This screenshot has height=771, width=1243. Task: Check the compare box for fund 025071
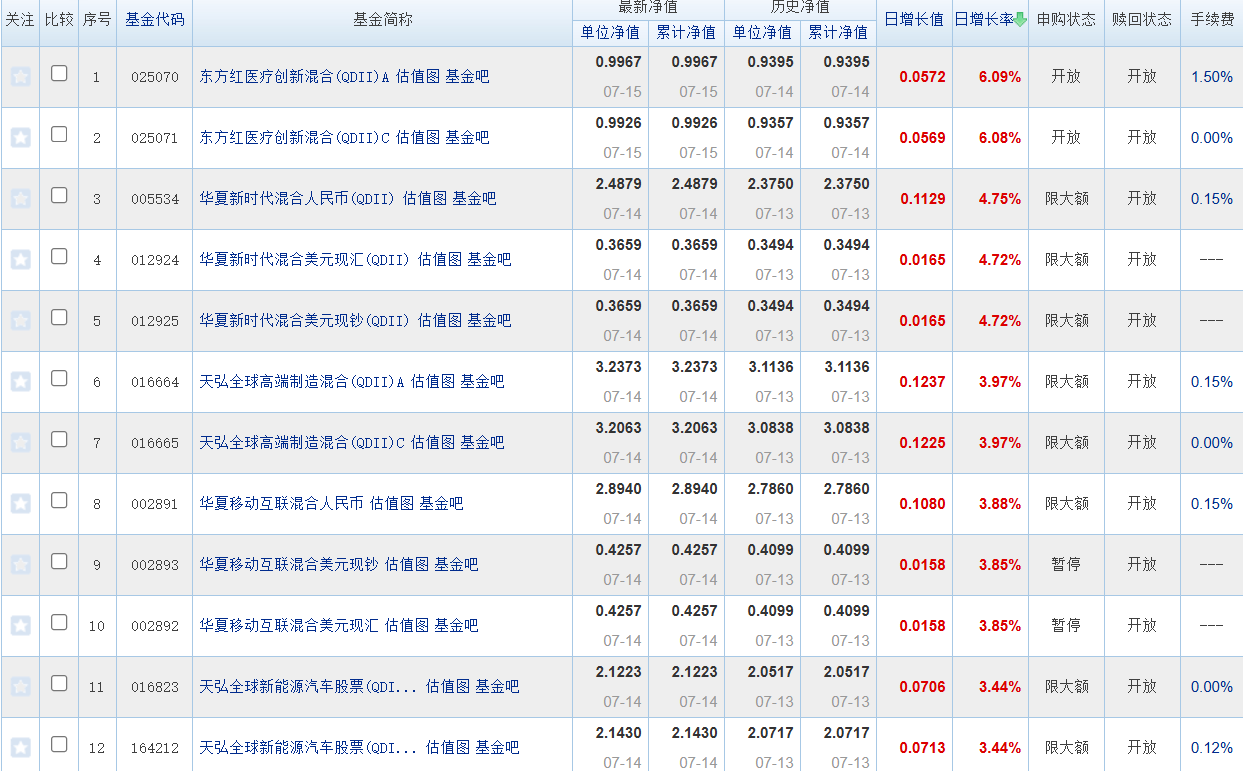click(59, 134)
